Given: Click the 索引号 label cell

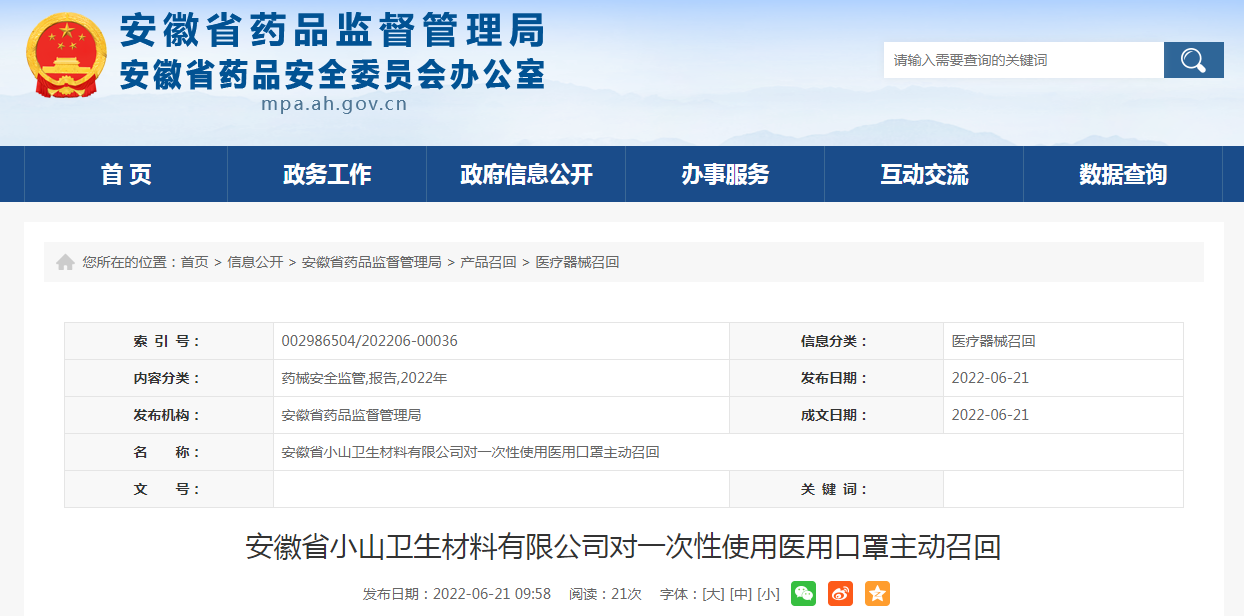Looking at the screenshot, I should [x=169, y=341].
